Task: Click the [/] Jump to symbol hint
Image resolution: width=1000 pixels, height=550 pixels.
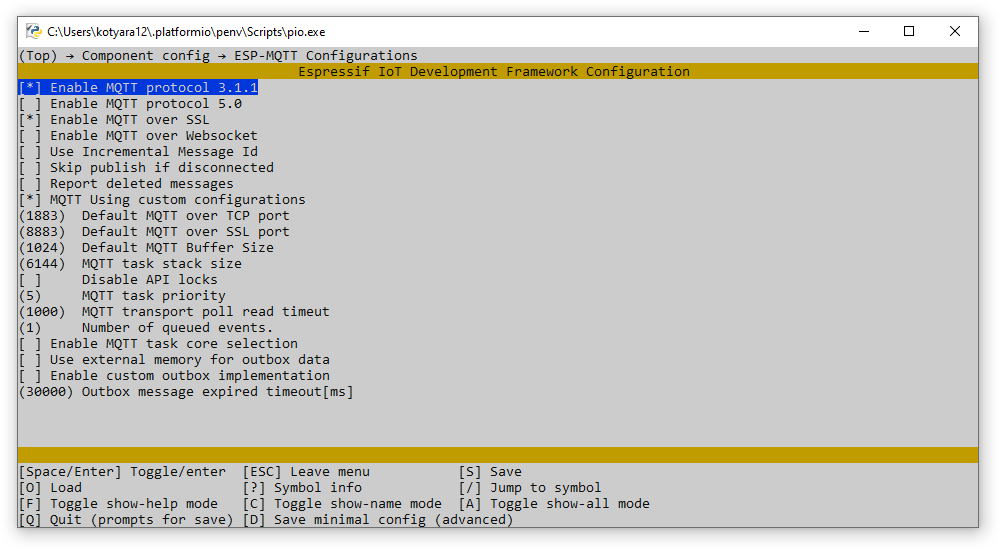Action: pos(530,487)
